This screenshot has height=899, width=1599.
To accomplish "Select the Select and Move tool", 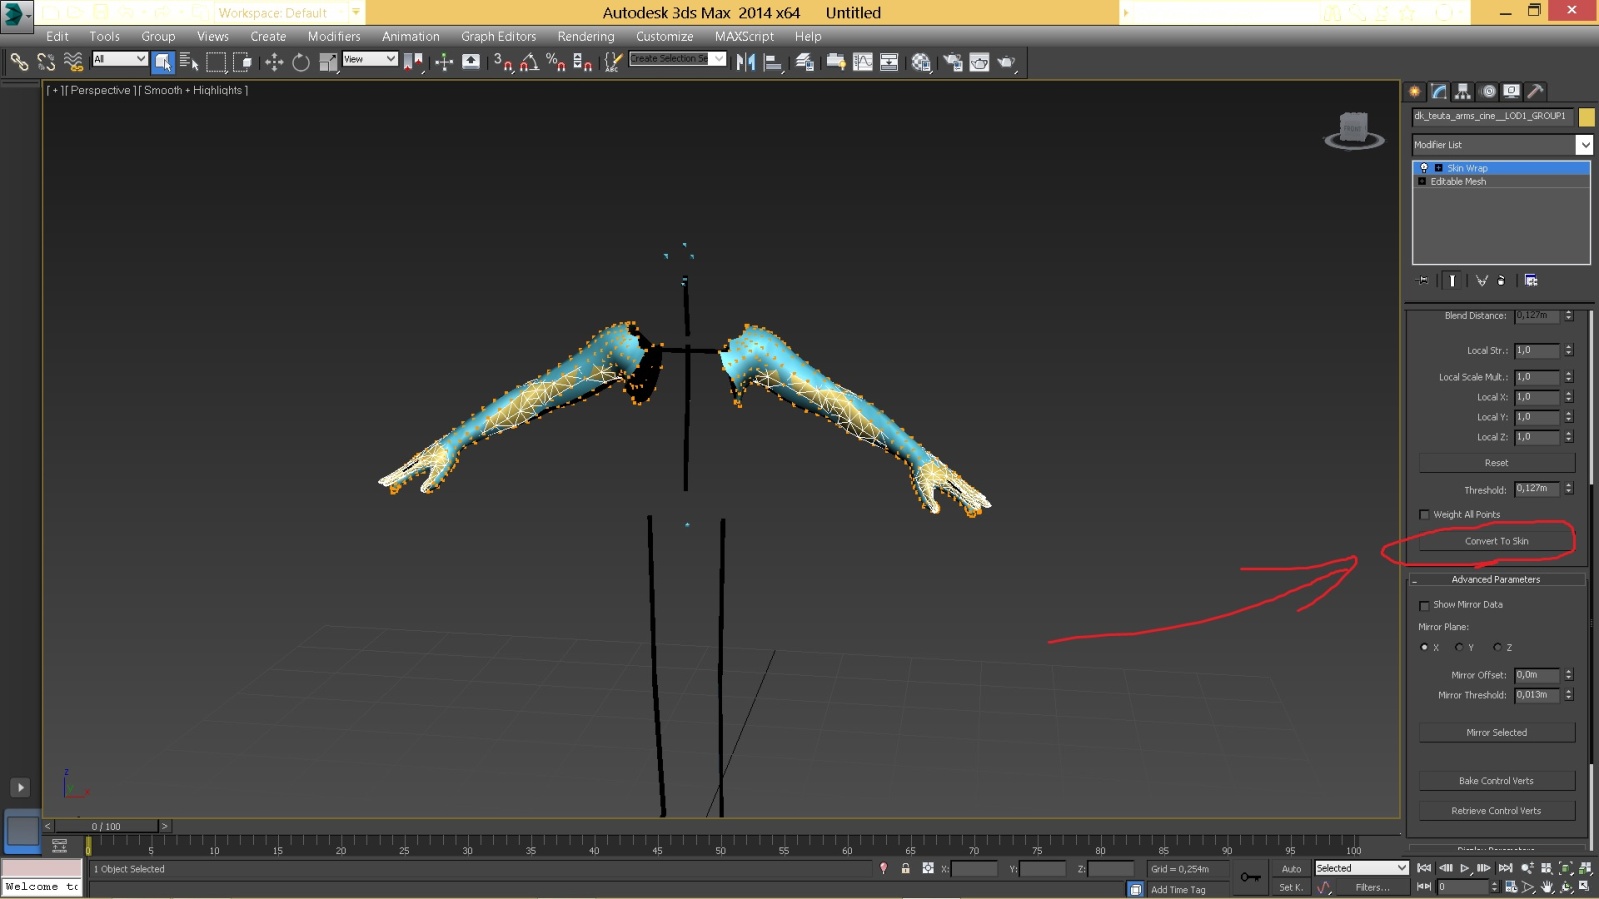I will coord(274,62).
